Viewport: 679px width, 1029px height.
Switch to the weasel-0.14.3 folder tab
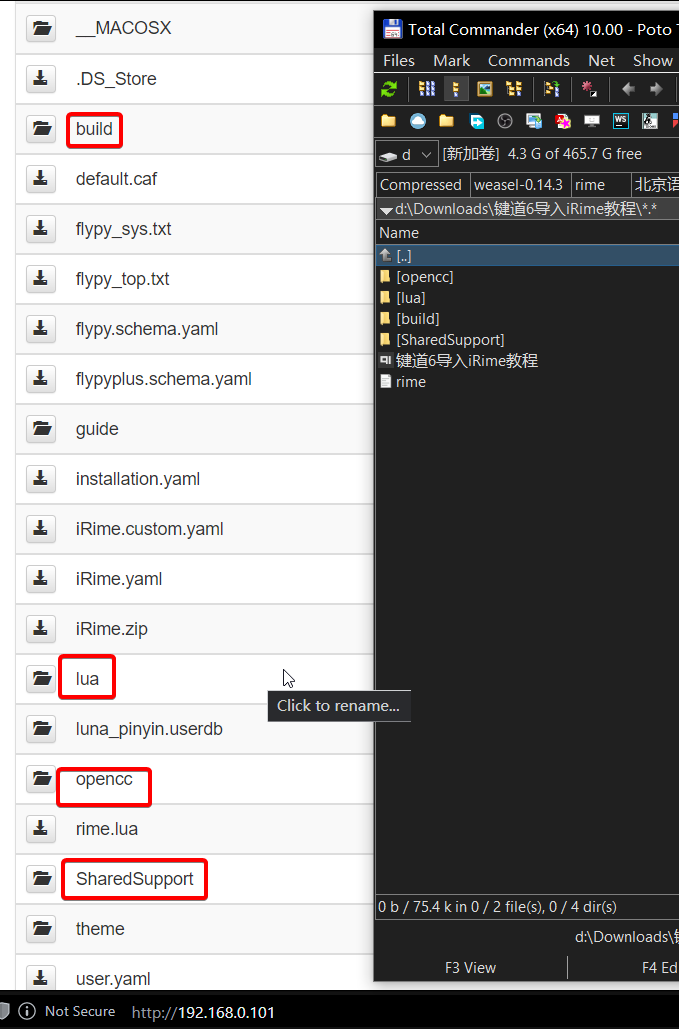tap(518, 185)
